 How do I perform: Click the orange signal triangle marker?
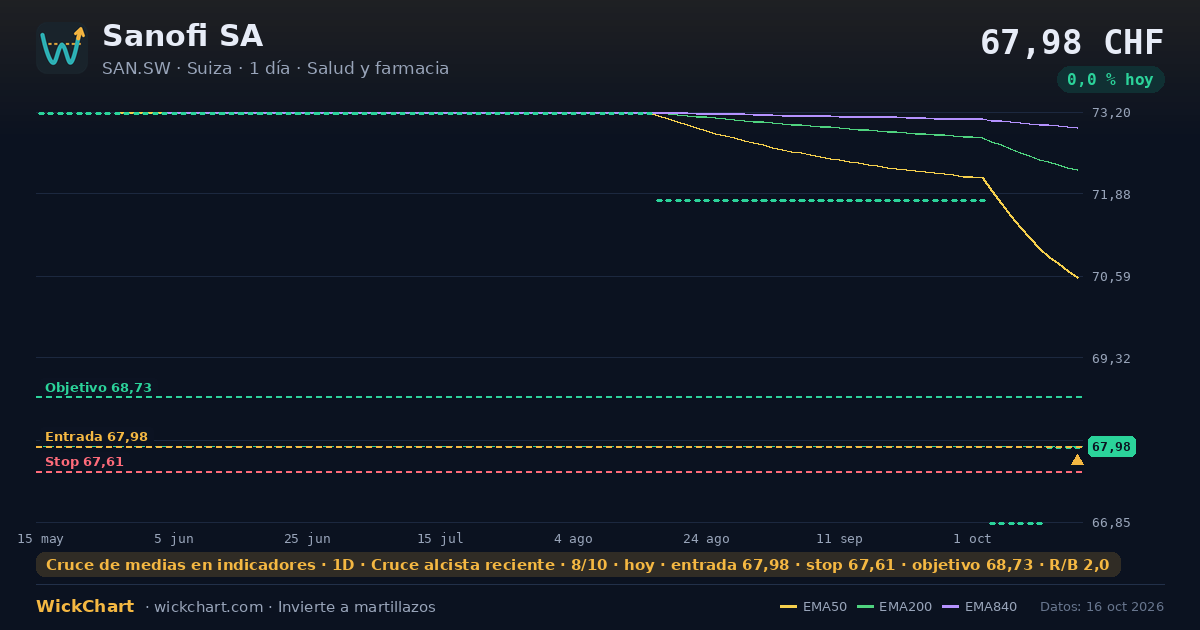pos(1077,460)
